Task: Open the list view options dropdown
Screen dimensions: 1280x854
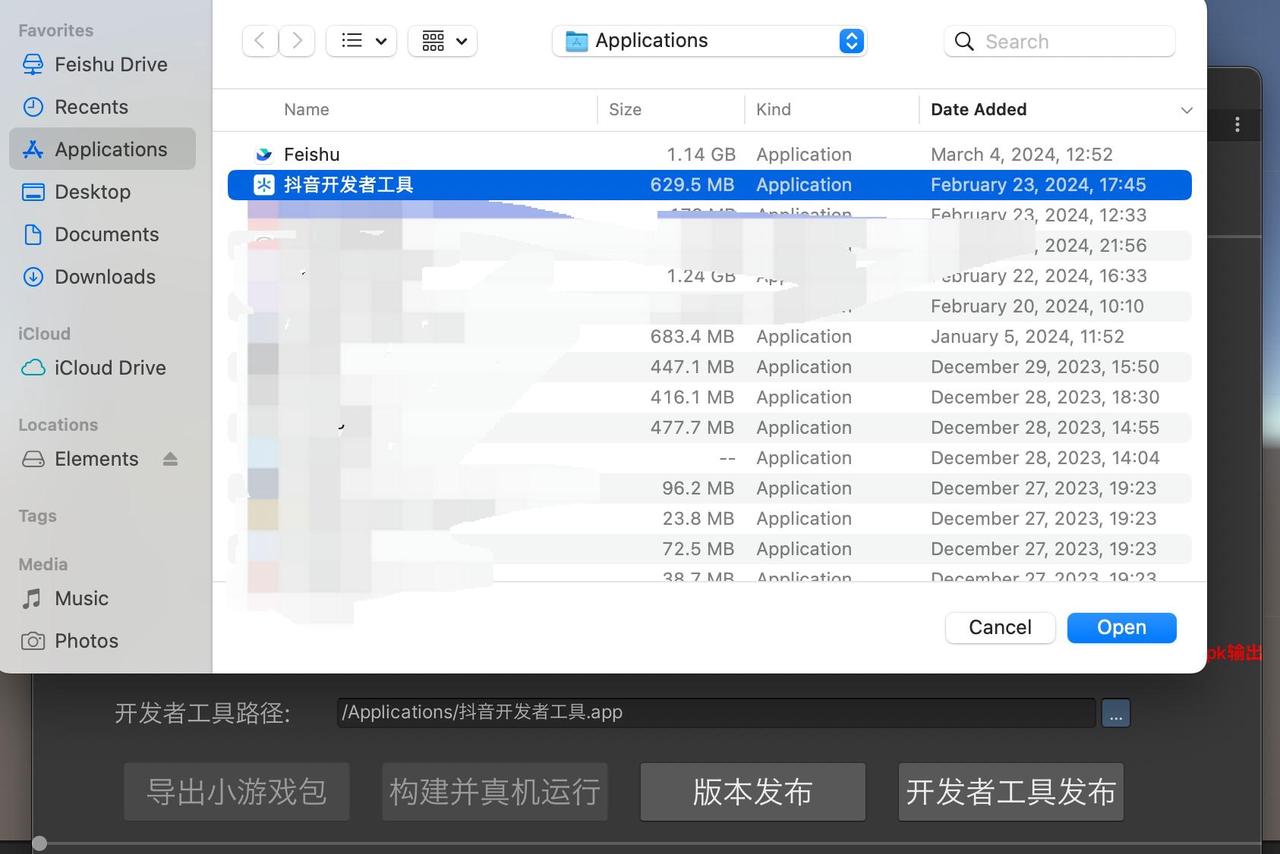Action: (362, 41)
